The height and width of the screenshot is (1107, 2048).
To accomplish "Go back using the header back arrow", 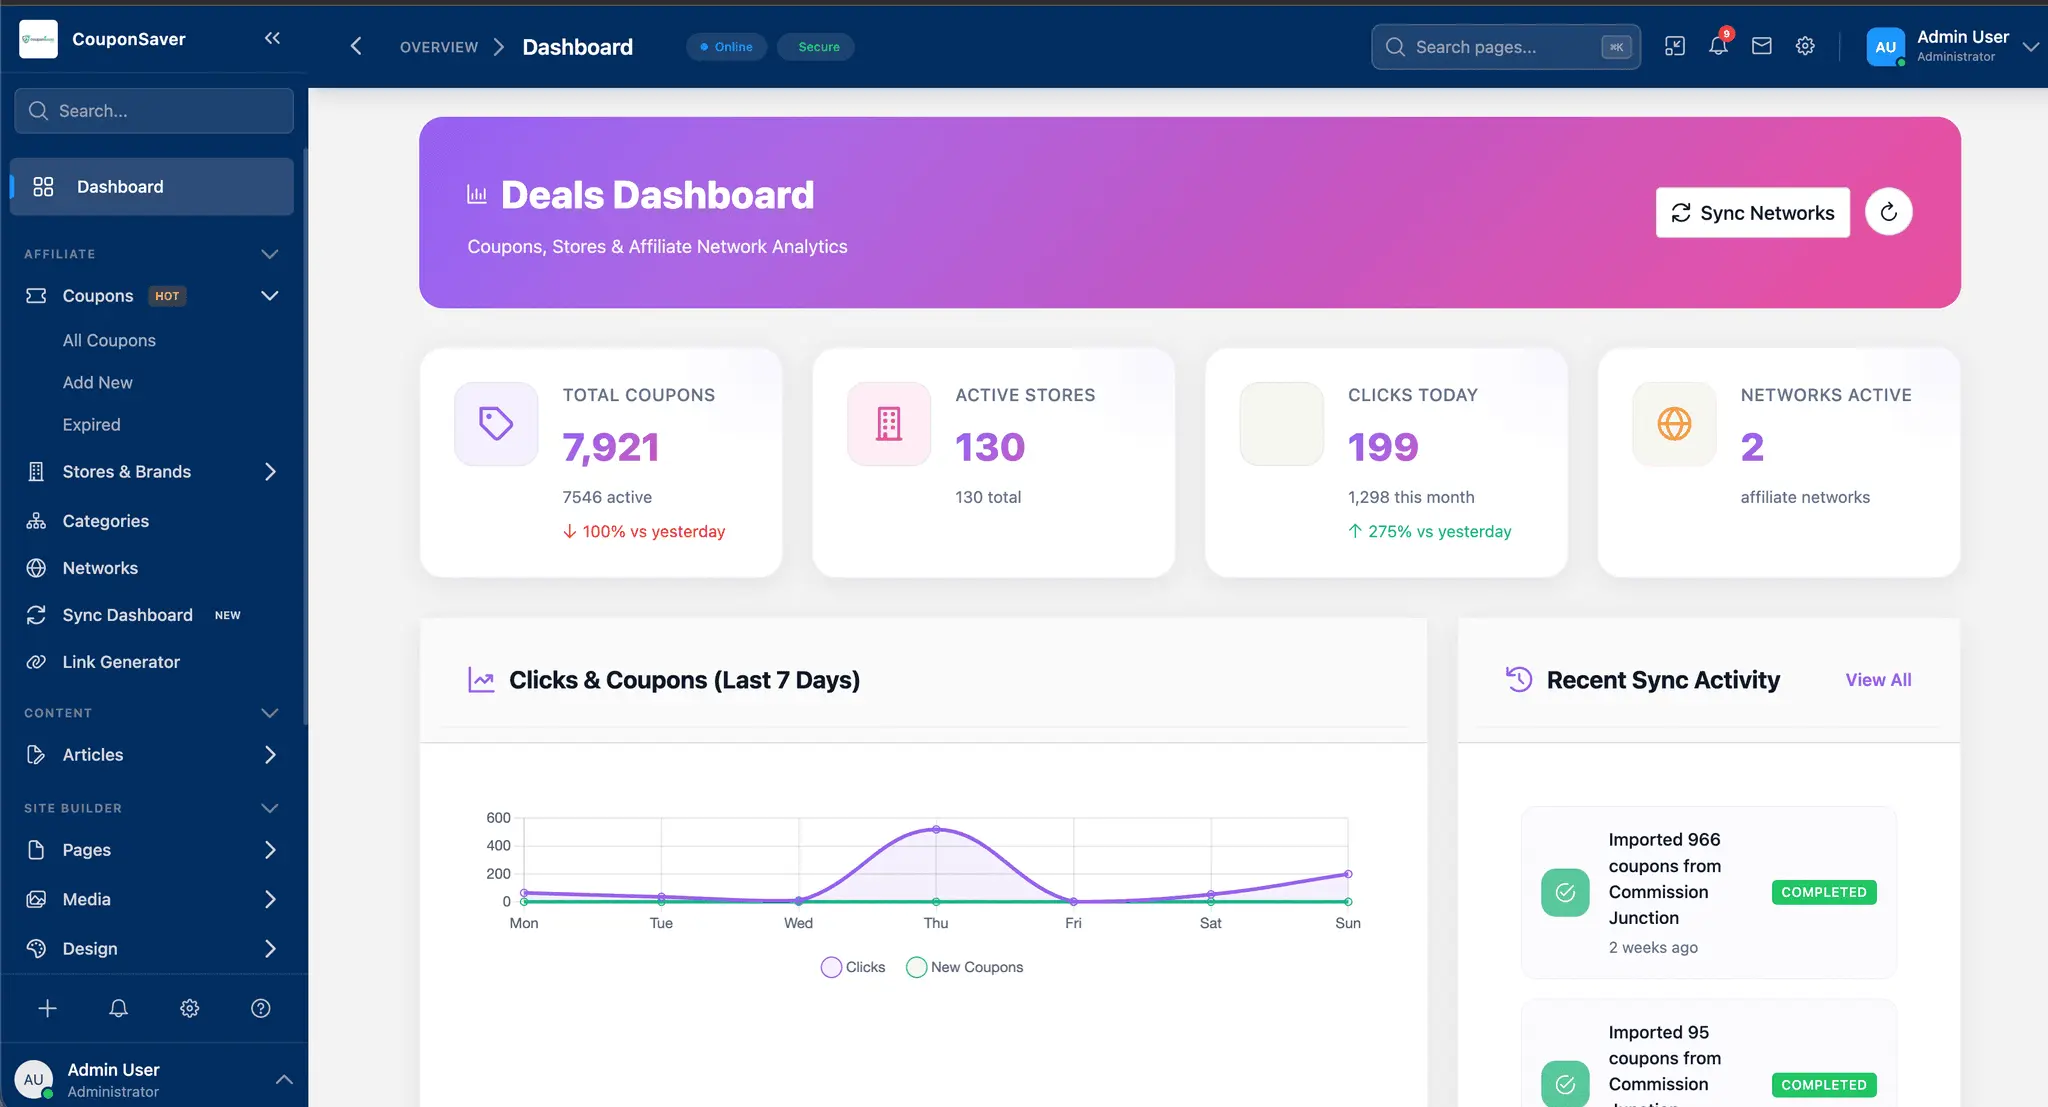I will pos(355,46).
